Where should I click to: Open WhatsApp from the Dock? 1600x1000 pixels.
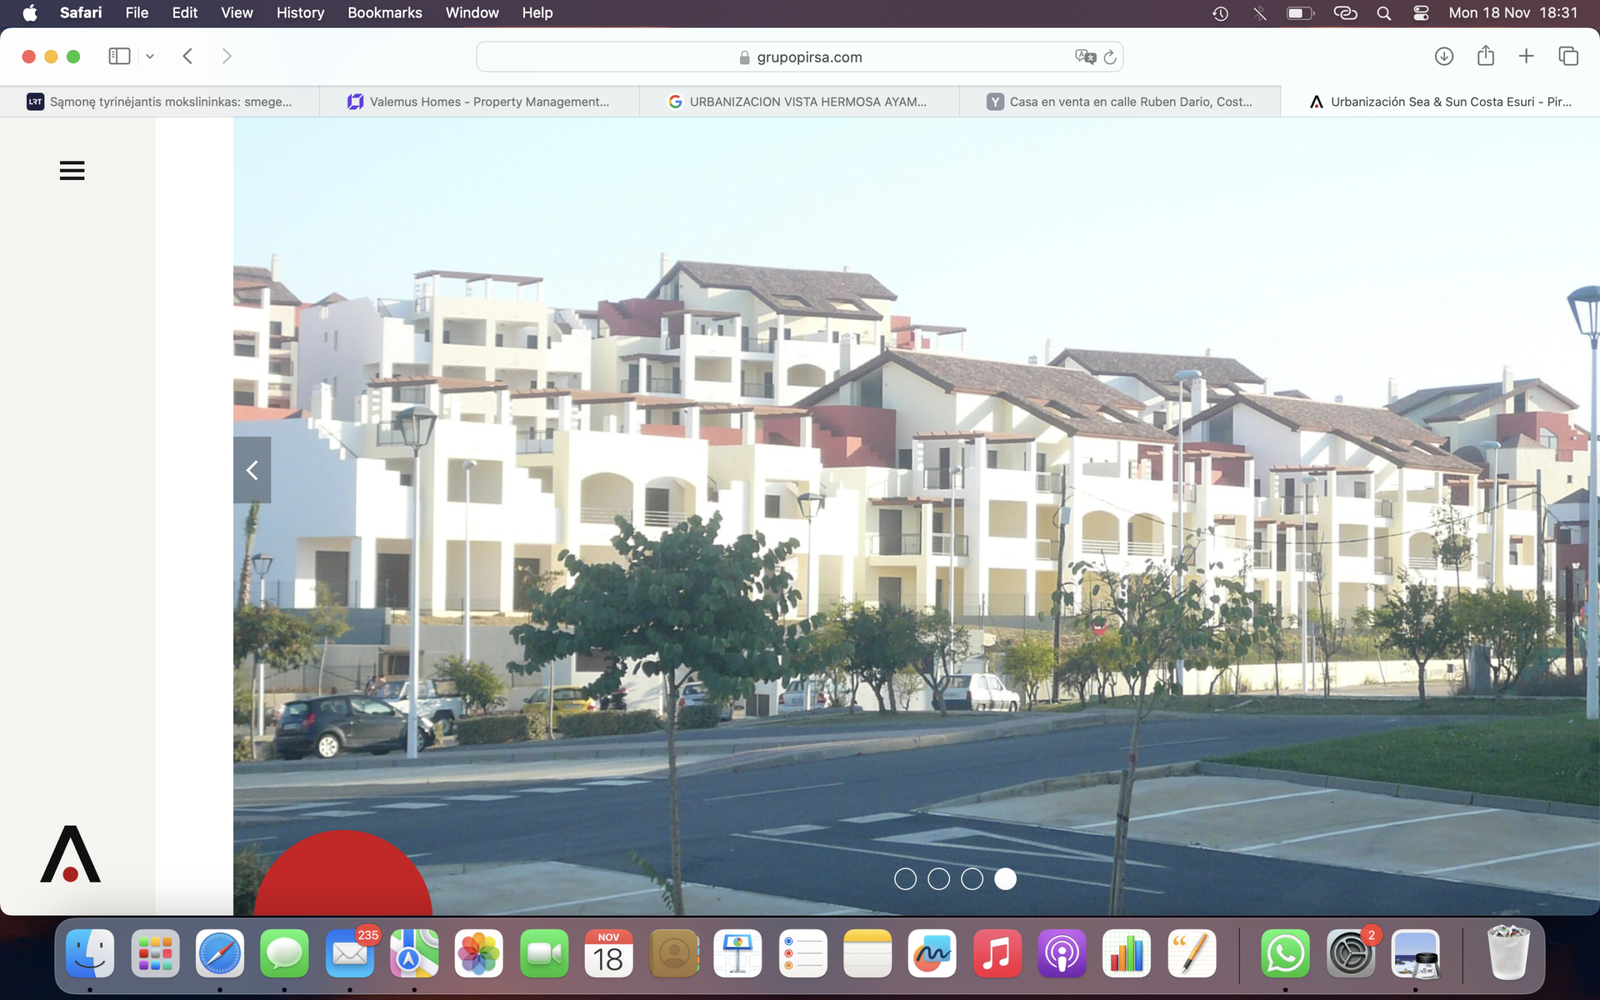click(1285, 954)
